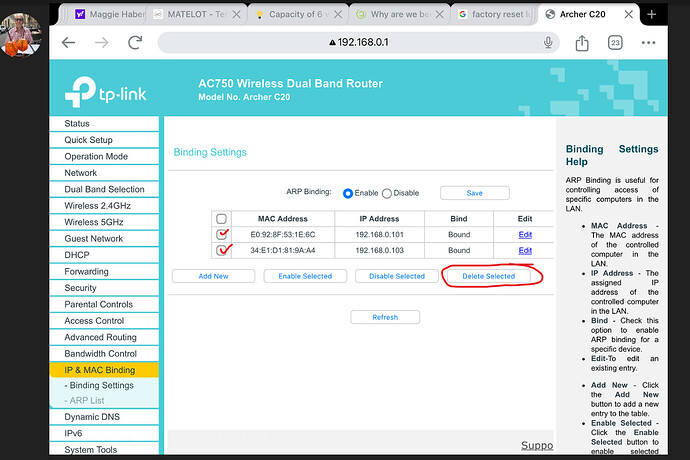This screenshot has width=690, height=460.
Task: Reload the router page
Action: [135, 43]
